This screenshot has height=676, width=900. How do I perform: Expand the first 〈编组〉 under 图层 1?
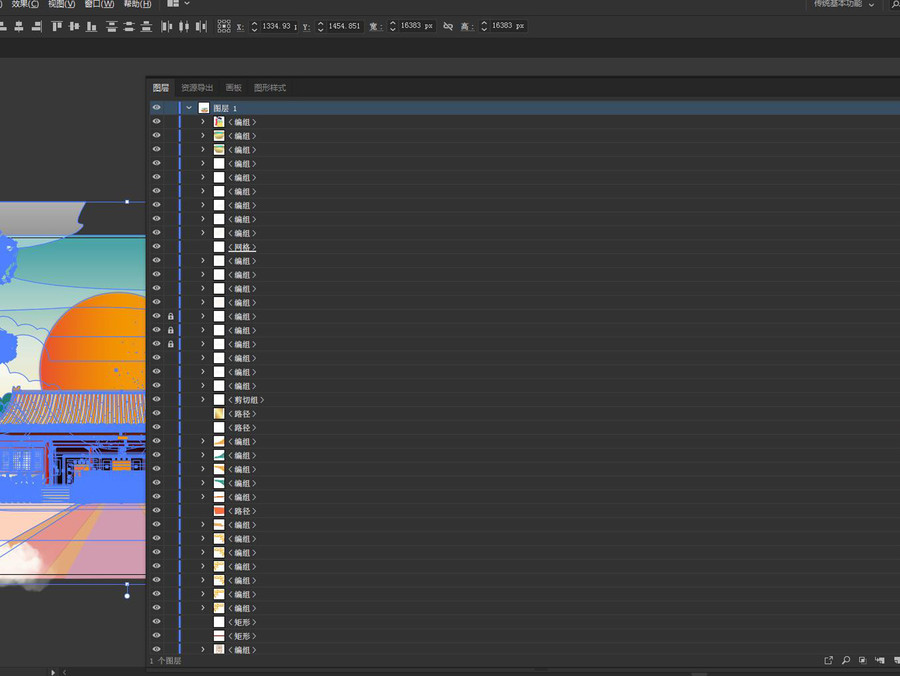coord(203,122)
